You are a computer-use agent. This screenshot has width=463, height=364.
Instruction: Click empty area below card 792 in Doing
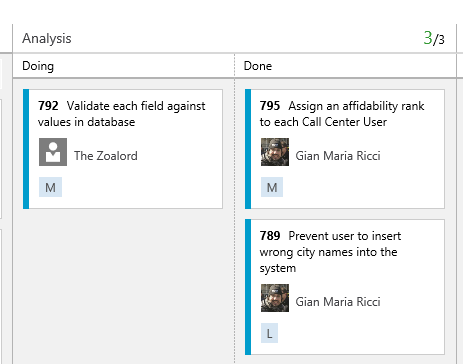click(123, 283)
